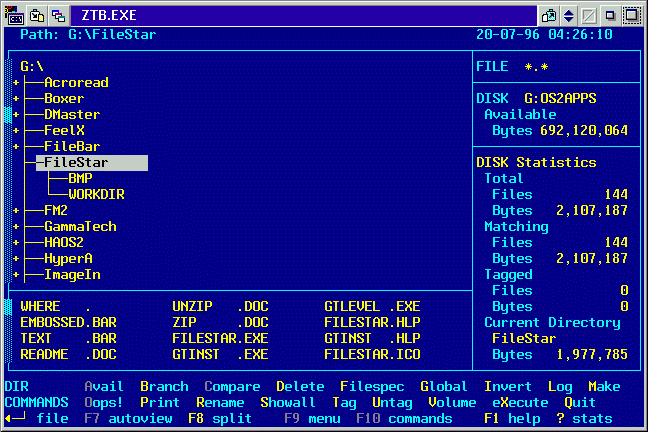Select the FileStar directory in tree

click(x=92, y=162)
